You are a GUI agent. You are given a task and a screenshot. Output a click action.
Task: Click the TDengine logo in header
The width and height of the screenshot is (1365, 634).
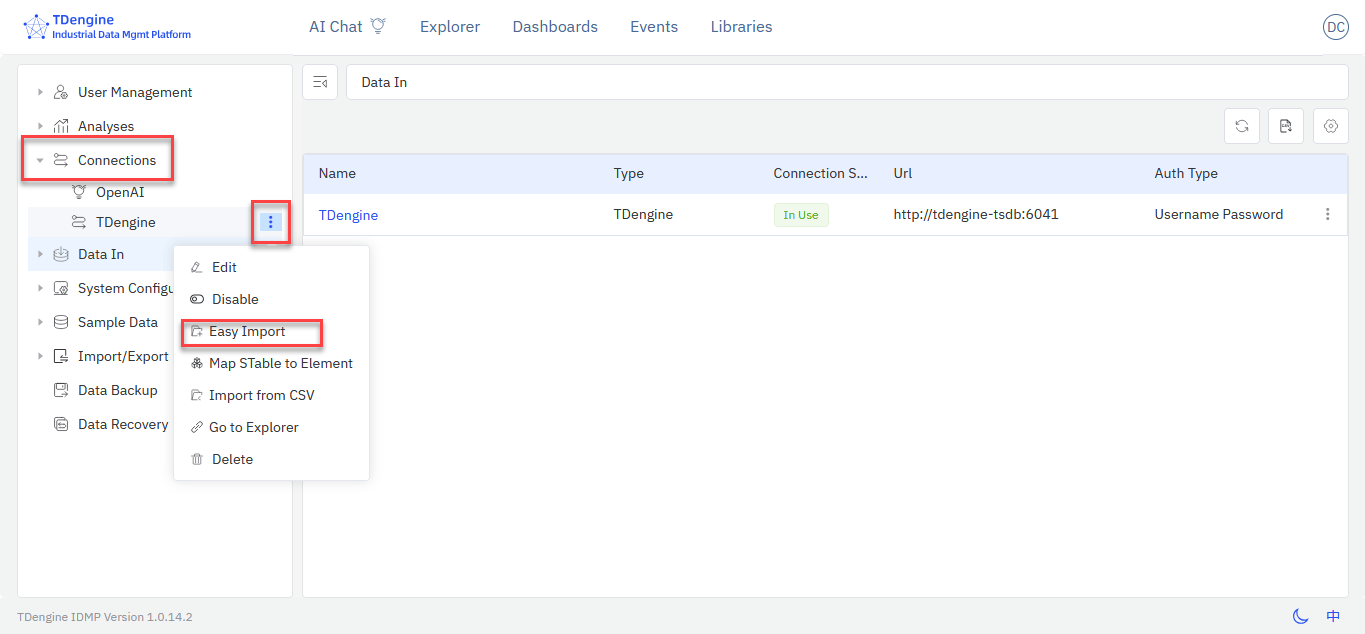[36, 27]
